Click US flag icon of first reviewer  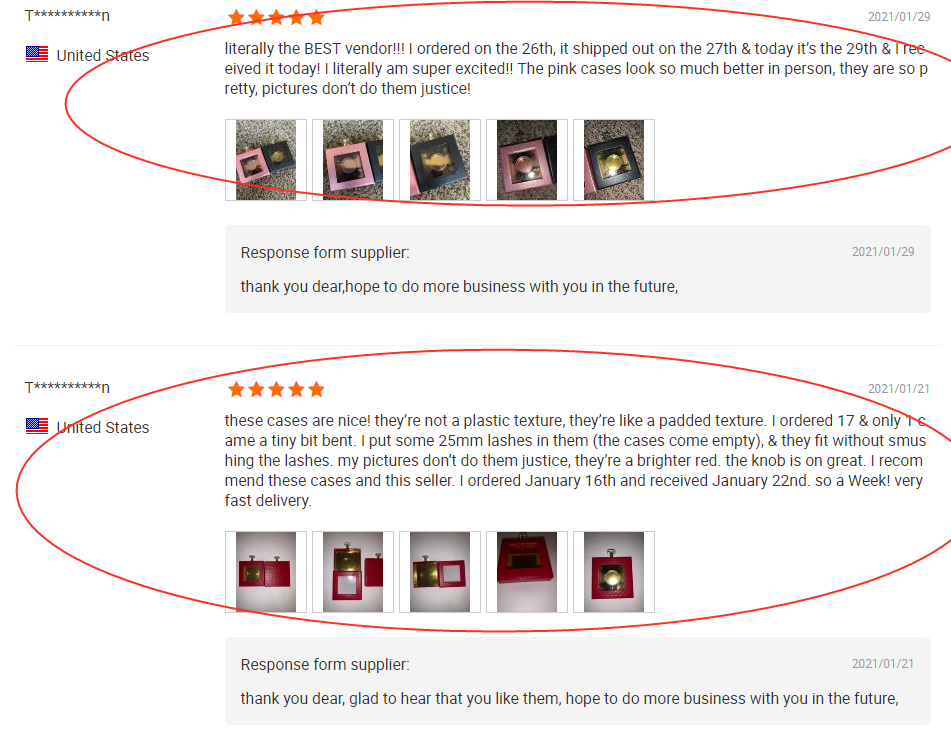tap(37, 55)
